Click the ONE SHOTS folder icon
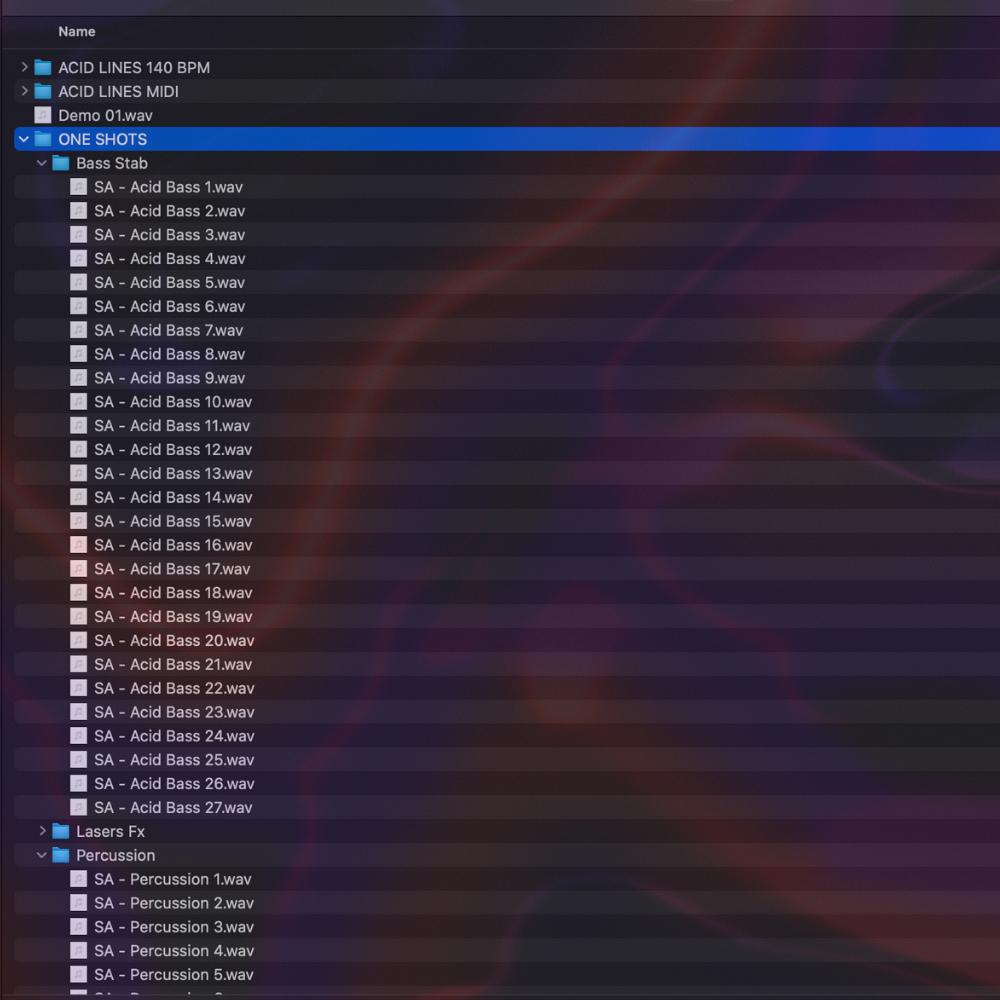1000x1000 pixels. (42, 139)
